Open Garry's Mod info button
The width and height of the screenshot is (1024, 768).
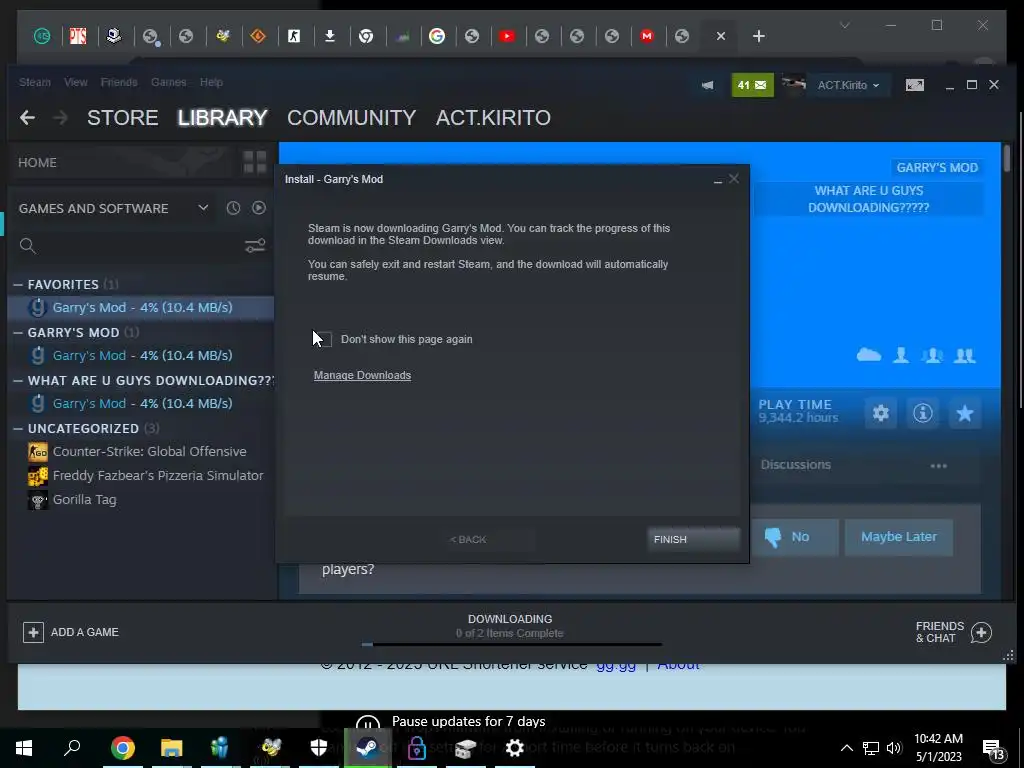(x=923, y=413)
